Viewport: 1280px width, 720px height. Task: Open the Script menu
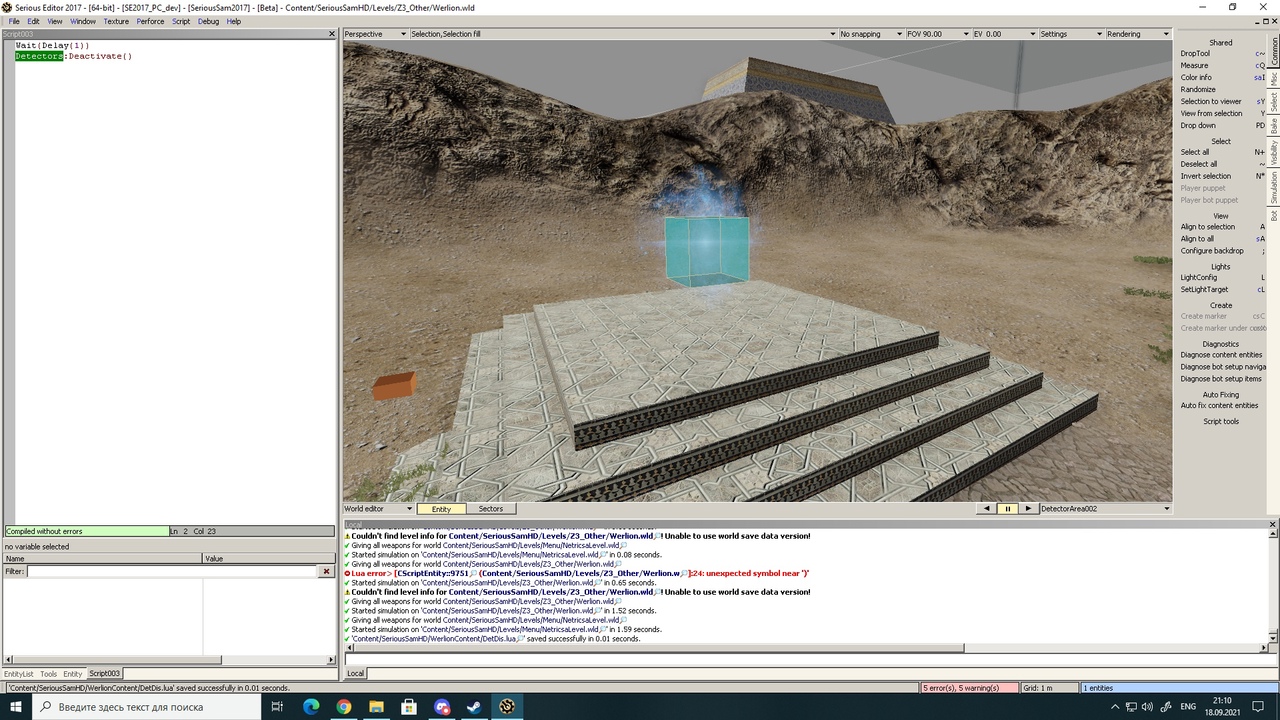[x=181, y=21]
